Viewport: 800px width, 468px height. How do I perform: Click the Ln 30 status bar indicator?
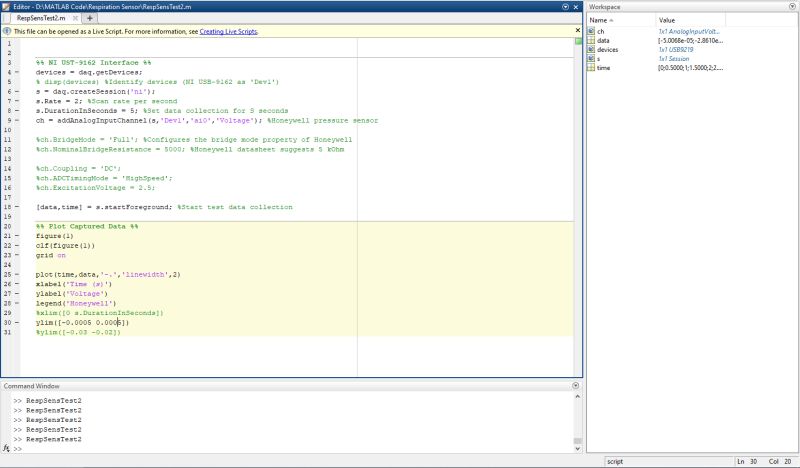(747, 461)
